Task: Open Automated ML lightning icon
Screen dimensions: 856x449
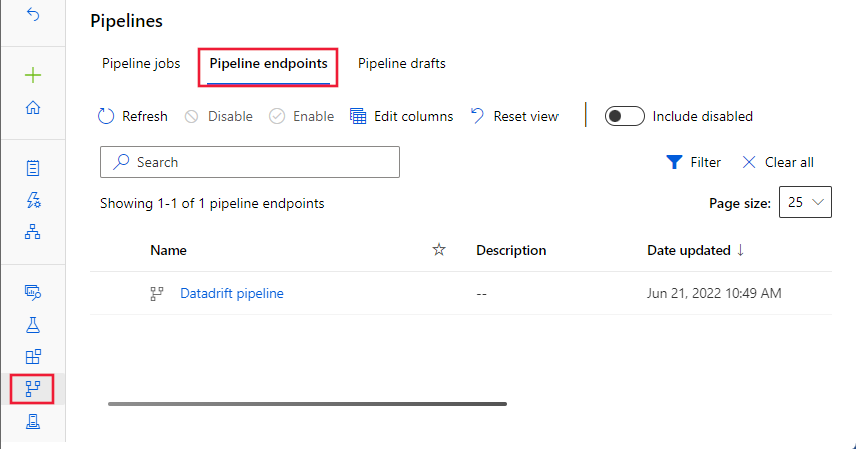Action: coord(33,200)
